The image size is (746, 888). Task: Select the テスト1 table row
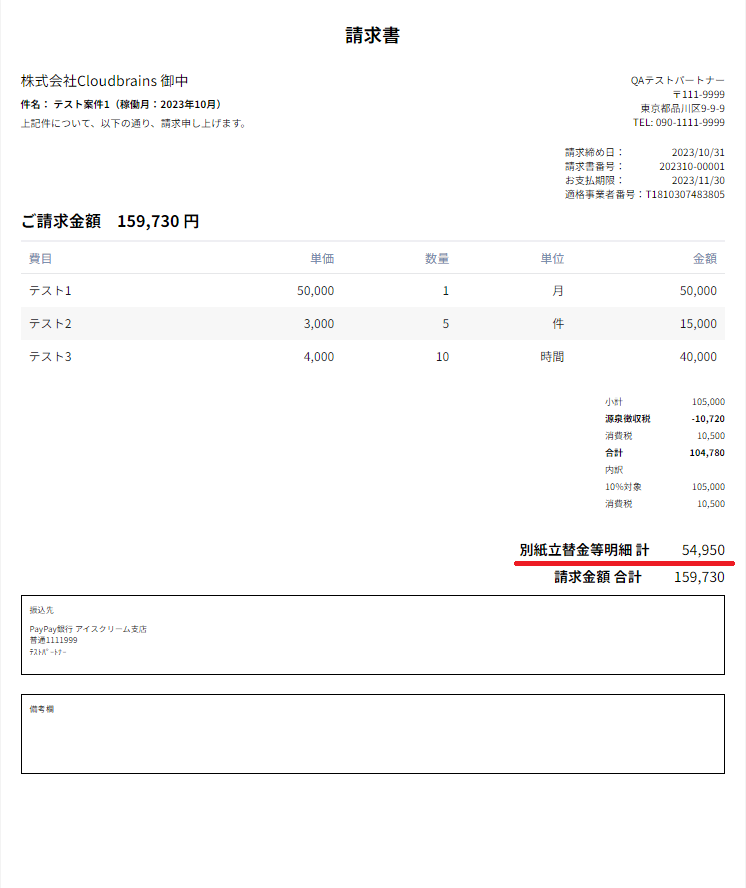373,291
